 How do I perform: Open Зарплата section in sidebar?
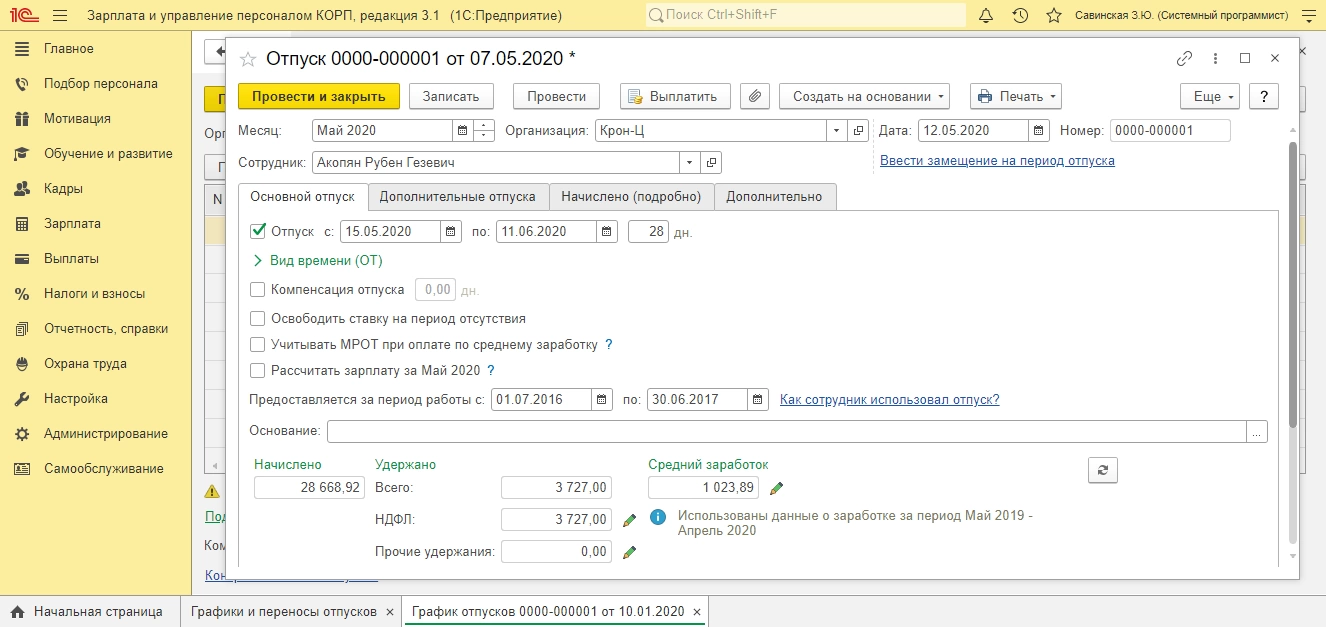coord(95,223)
